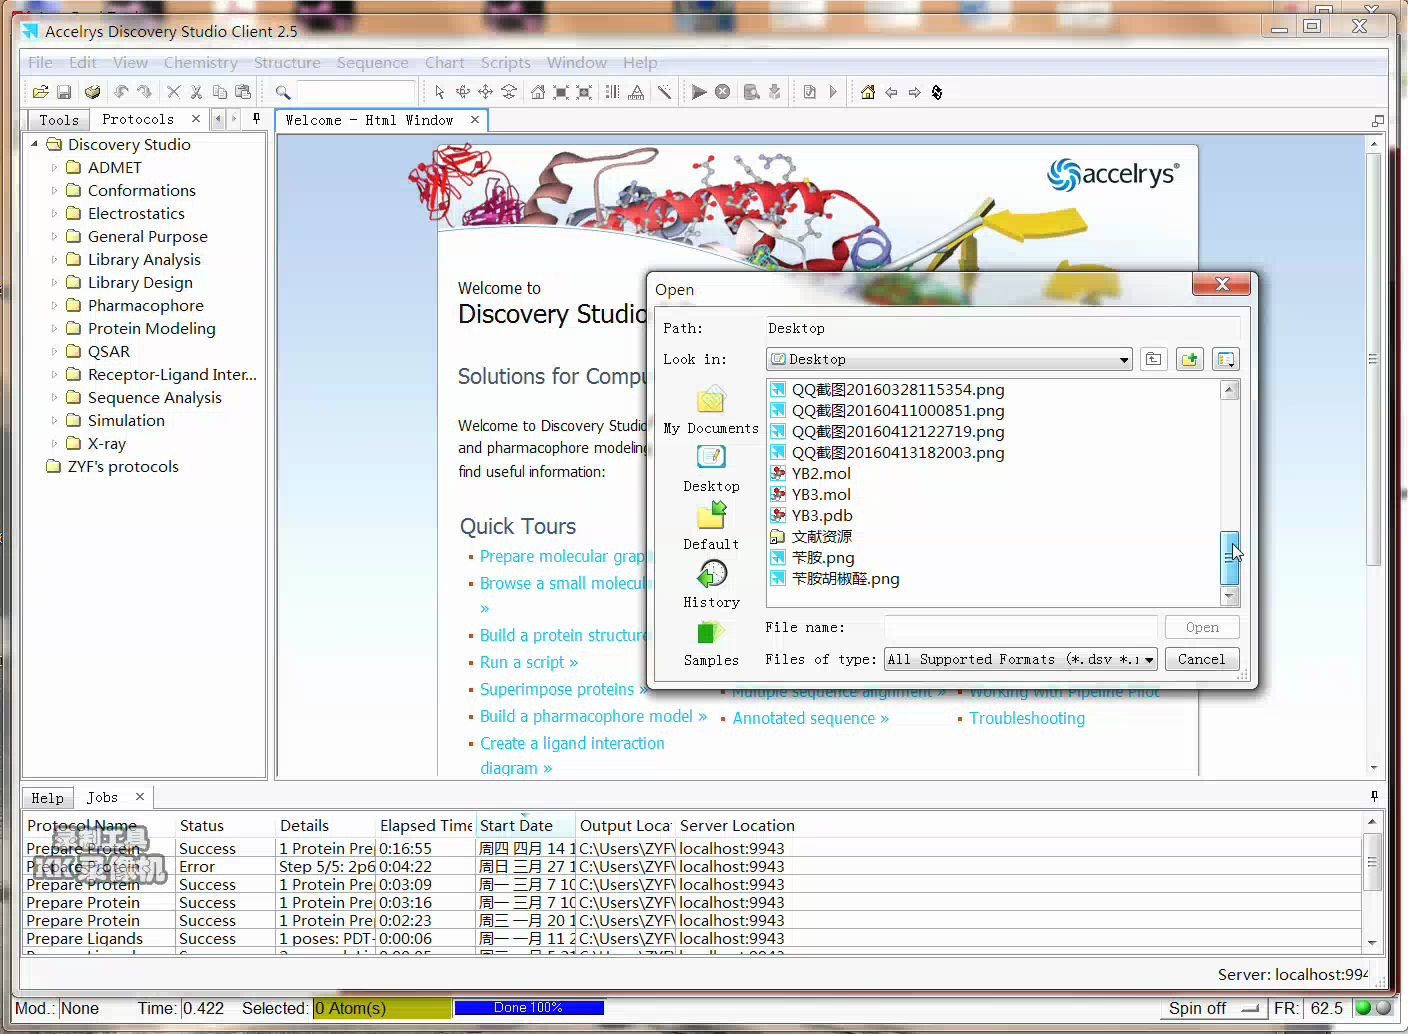
Task: Open the Chemistry menu
Action: tap(200, 62)
